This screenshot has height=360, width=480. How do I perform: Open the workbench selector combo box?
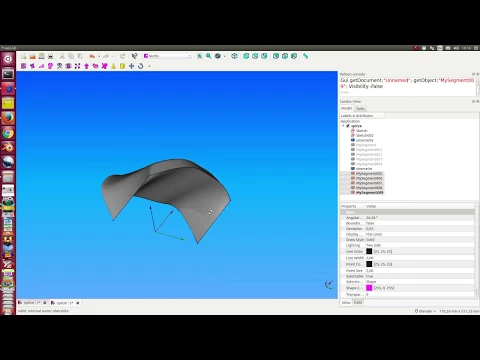[x=167, y=56]
